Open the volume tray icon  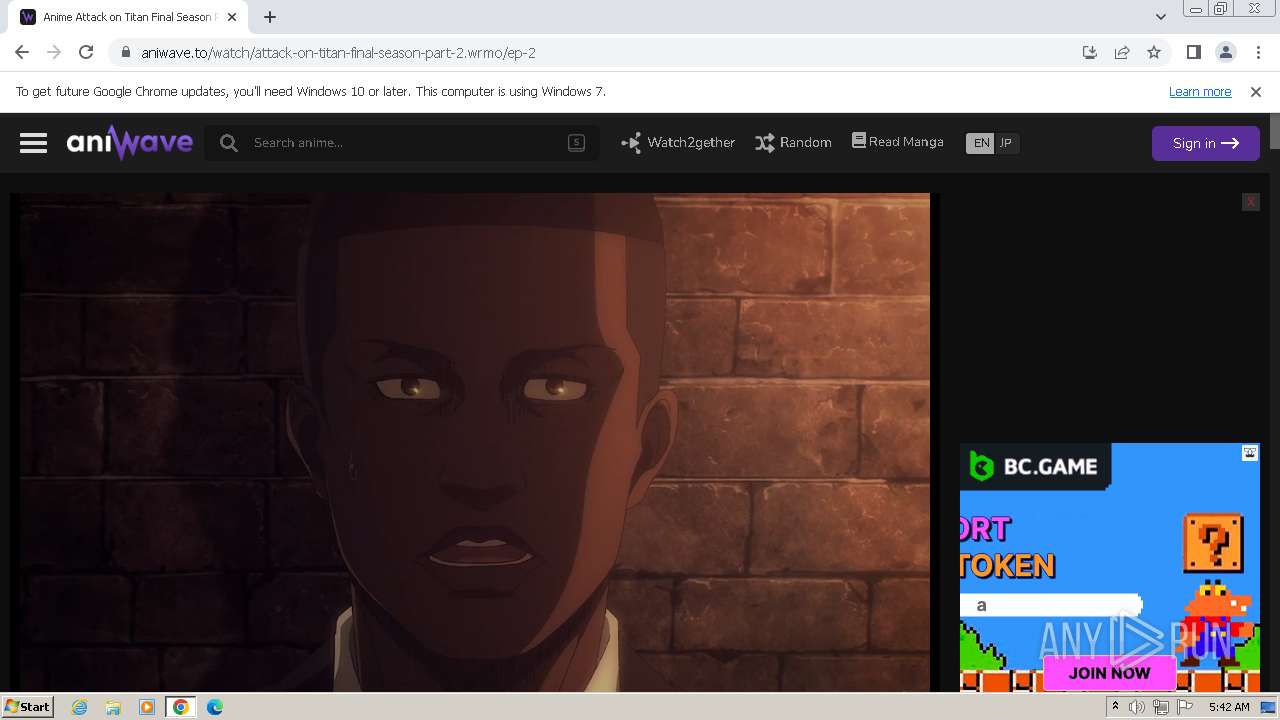tap(1137, 707)
